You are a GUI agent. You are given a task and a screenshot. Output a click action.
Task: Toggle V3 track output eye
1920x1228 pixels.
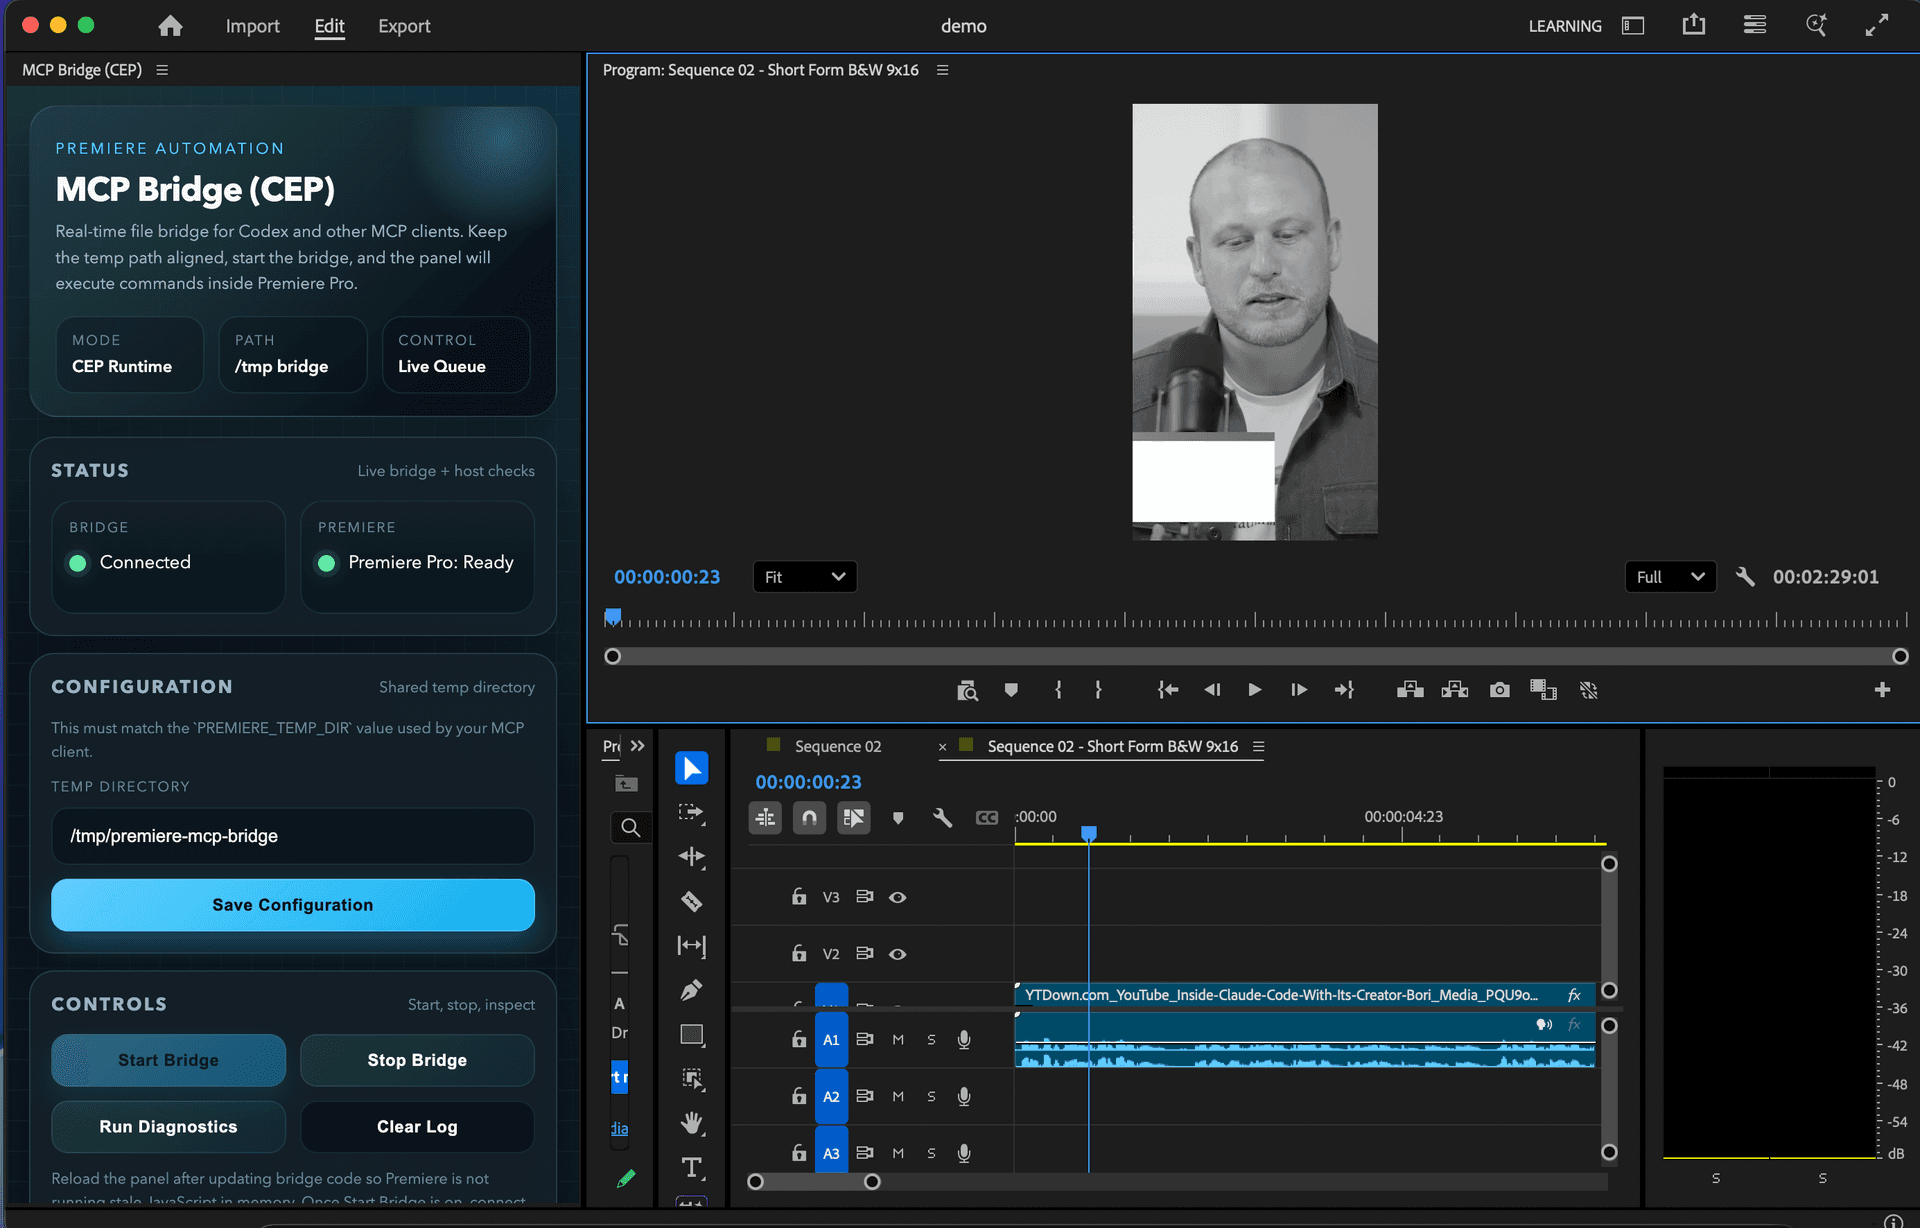tap(898, 897)
